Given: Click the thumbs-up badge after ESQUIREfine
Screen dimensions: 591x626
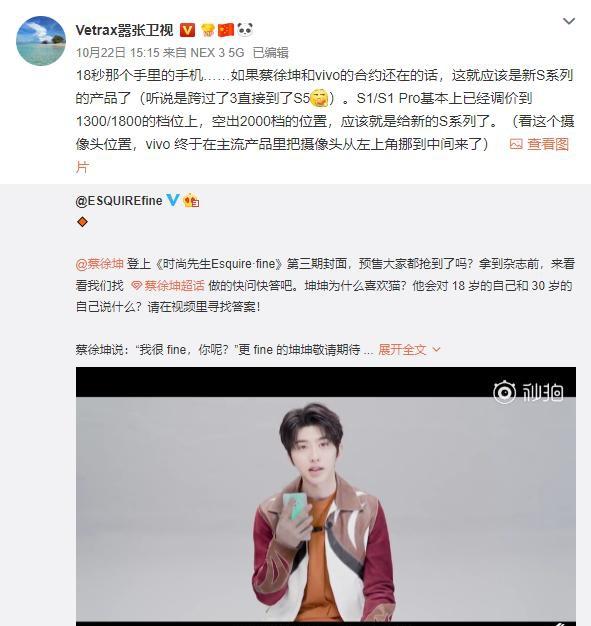Looking at the screenshot, I should [x=191, y=200].
